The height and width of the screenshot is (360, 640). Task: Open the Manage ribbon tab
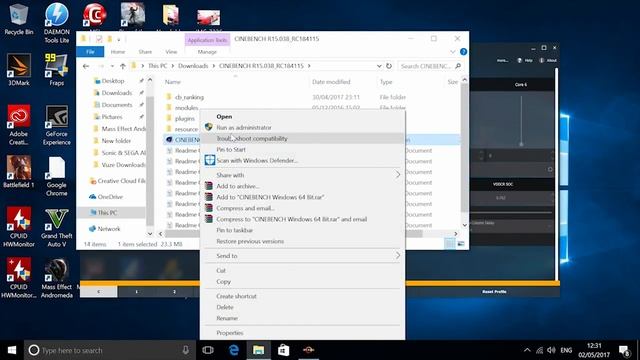(207, 52)
